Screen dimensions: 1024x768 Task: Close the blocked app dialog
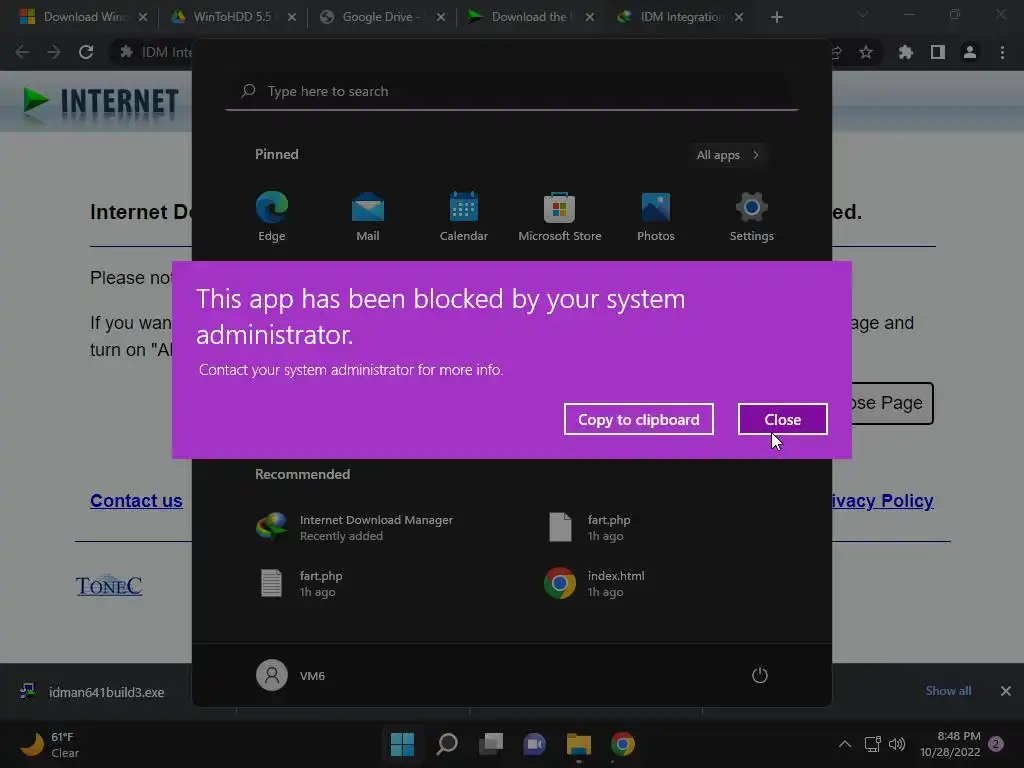point(782,419)
